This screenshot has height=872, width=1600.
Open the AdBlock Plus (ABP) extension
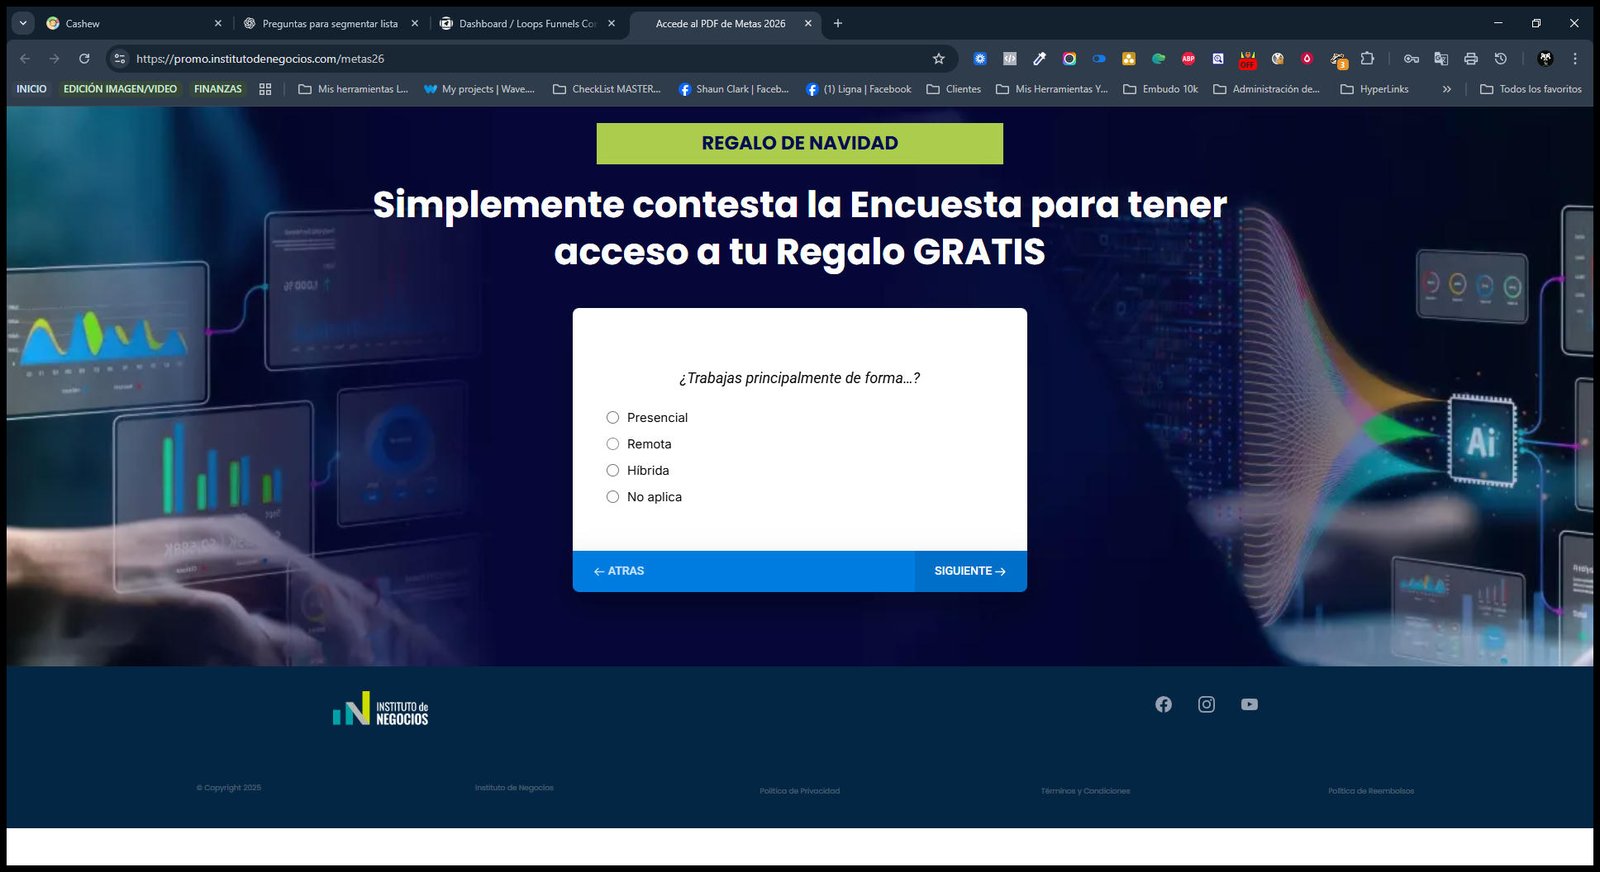pos(1188,59)
